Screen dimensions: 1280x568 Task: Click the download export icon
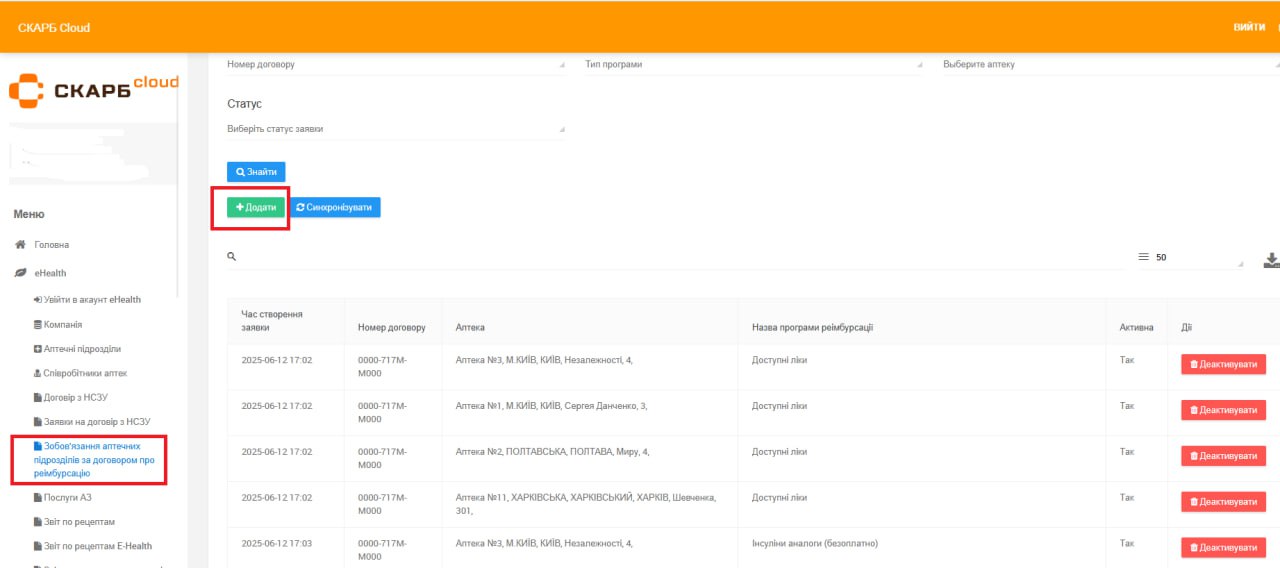pos(1271,260)
